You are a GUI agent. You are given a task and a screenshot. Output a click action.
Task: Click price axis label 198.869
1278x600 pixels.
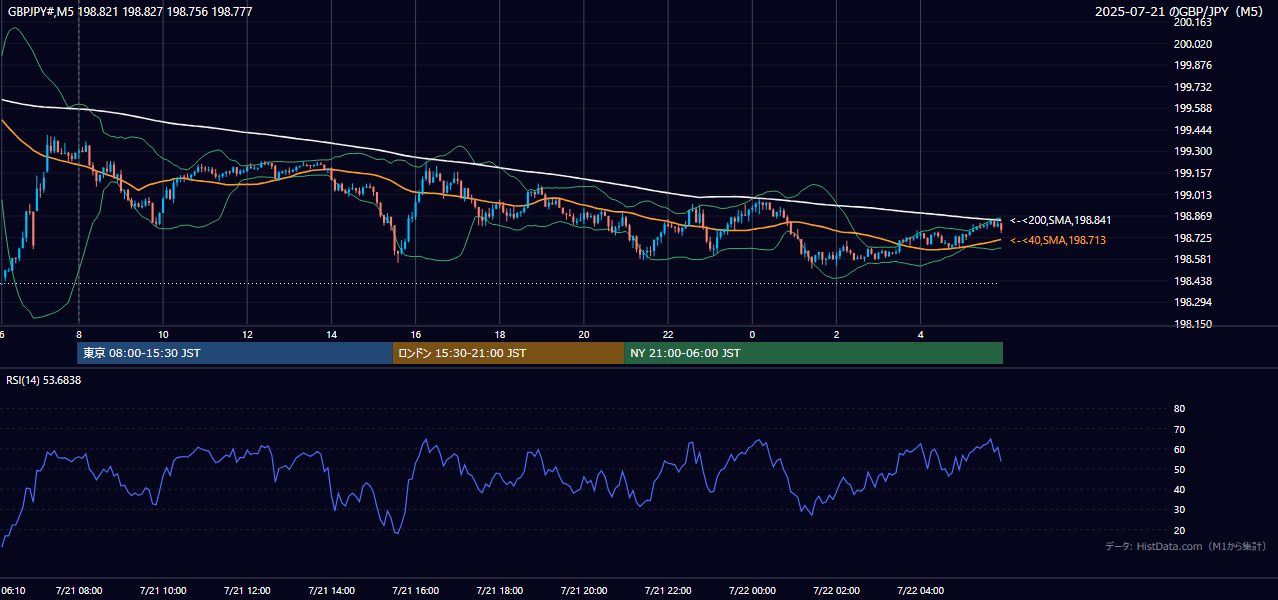[x=1192, y=216]
